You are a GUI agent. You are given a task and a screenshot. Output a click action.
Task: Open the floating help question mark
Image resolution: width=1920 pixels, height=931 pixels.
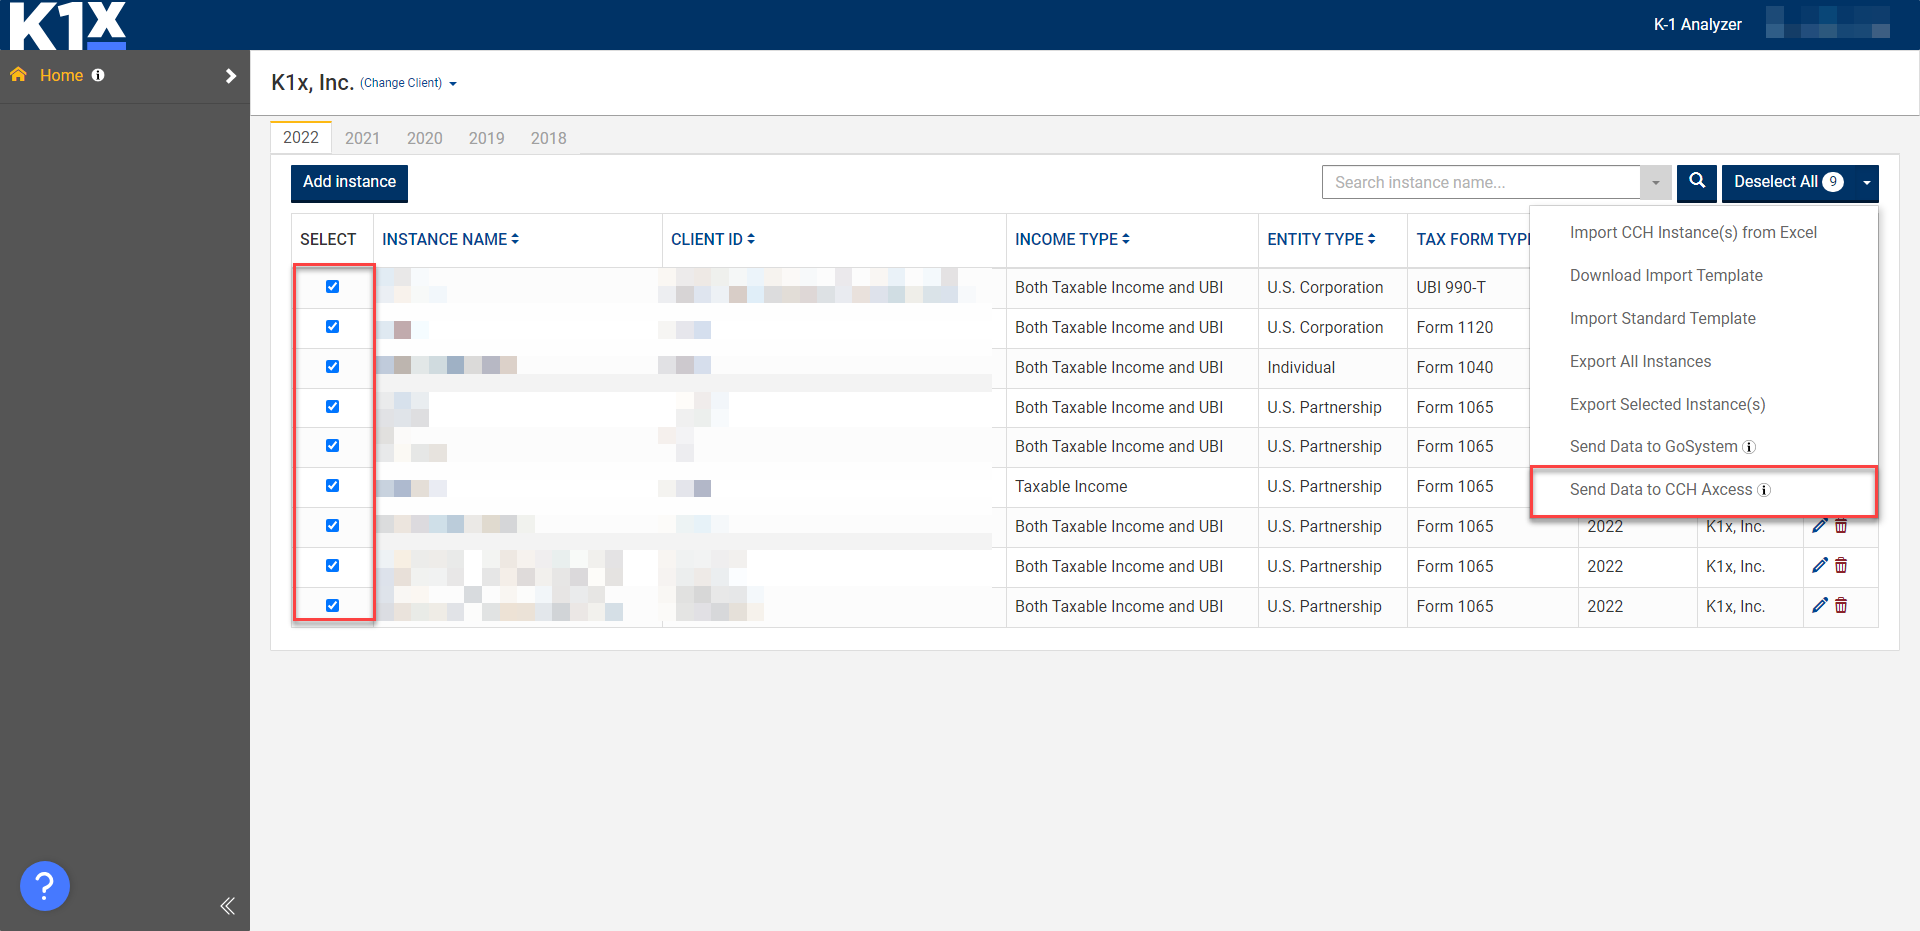(x=44, y=885)
